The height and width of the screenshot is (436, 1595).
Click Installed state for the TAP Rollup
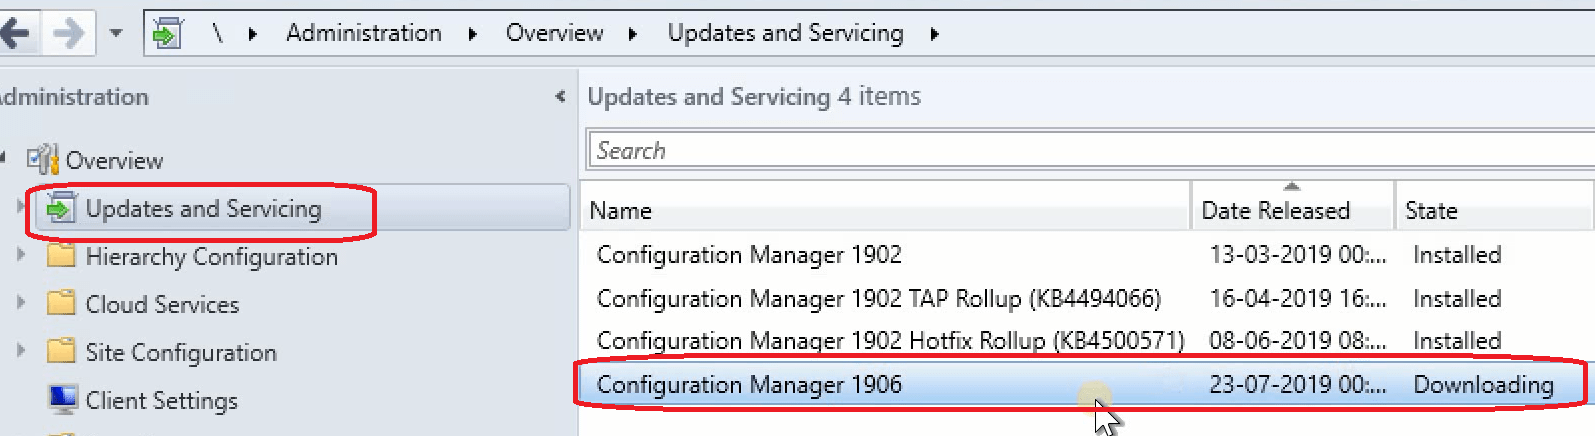(x=1457, y=299)
